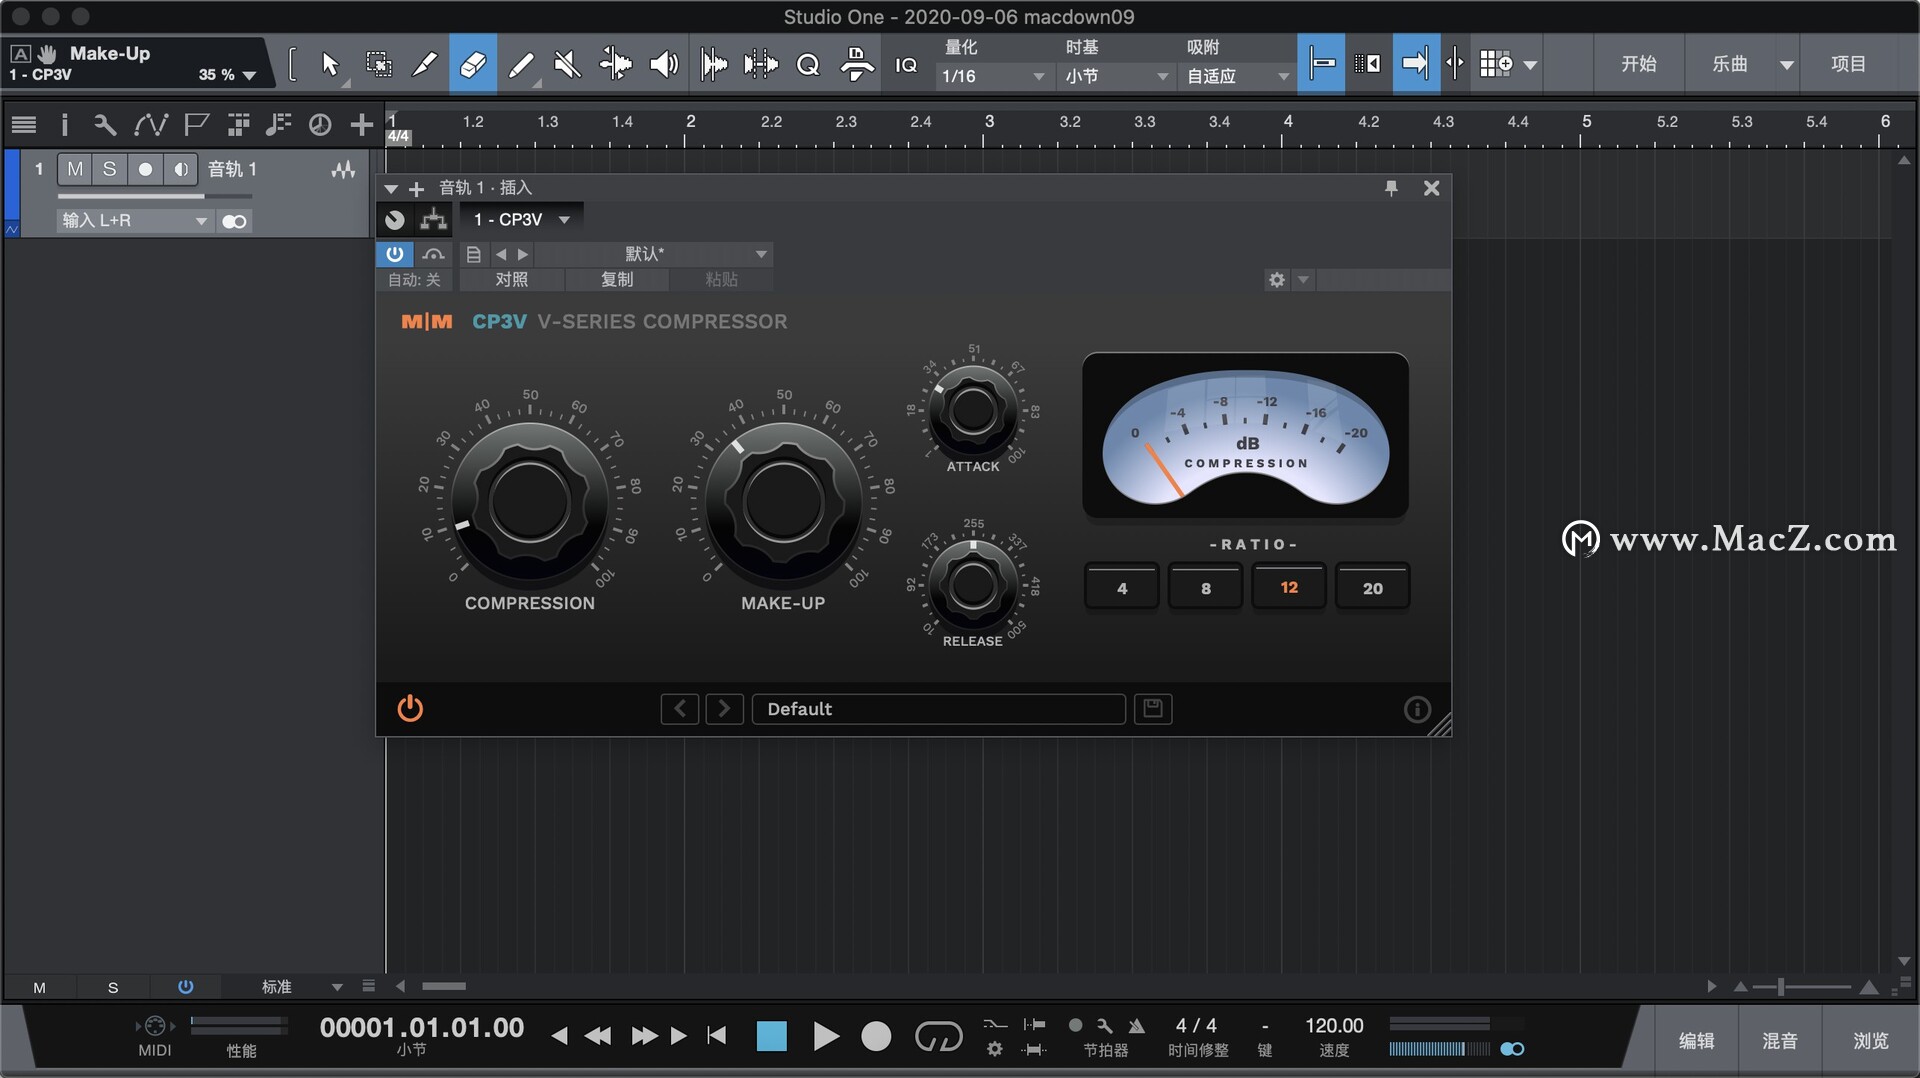1920x1078 pixels.
Task: Add a track with plus icon
Action: [361, 125]
